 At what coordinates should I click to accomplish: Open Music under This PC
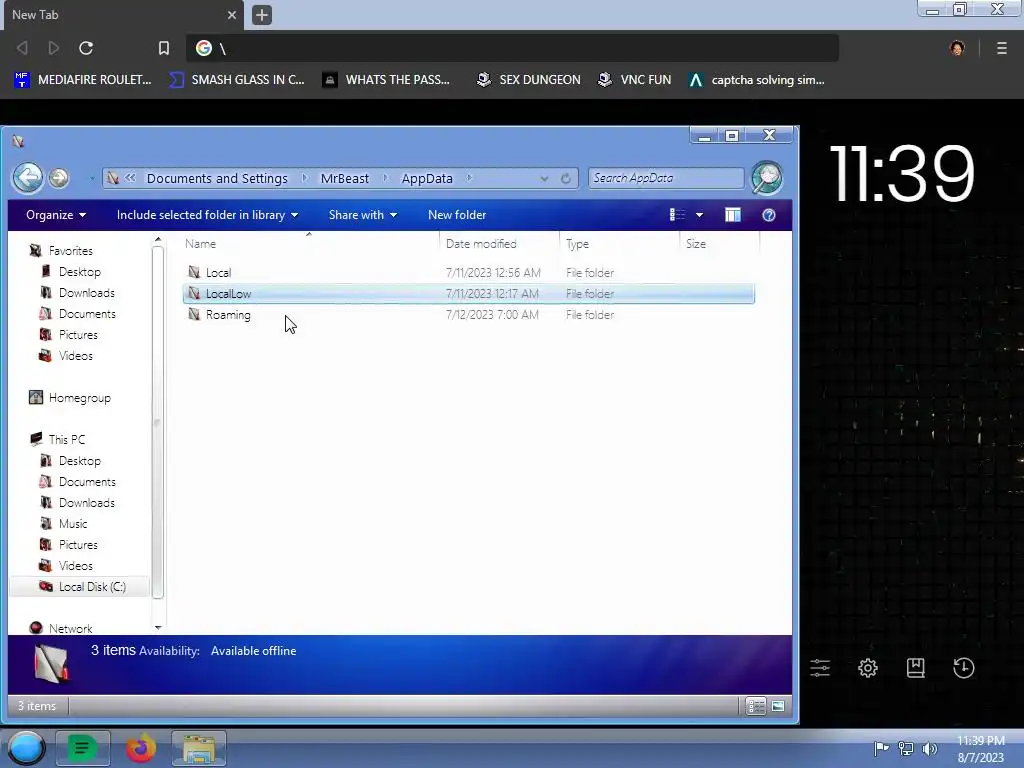[x=72, y=524]
